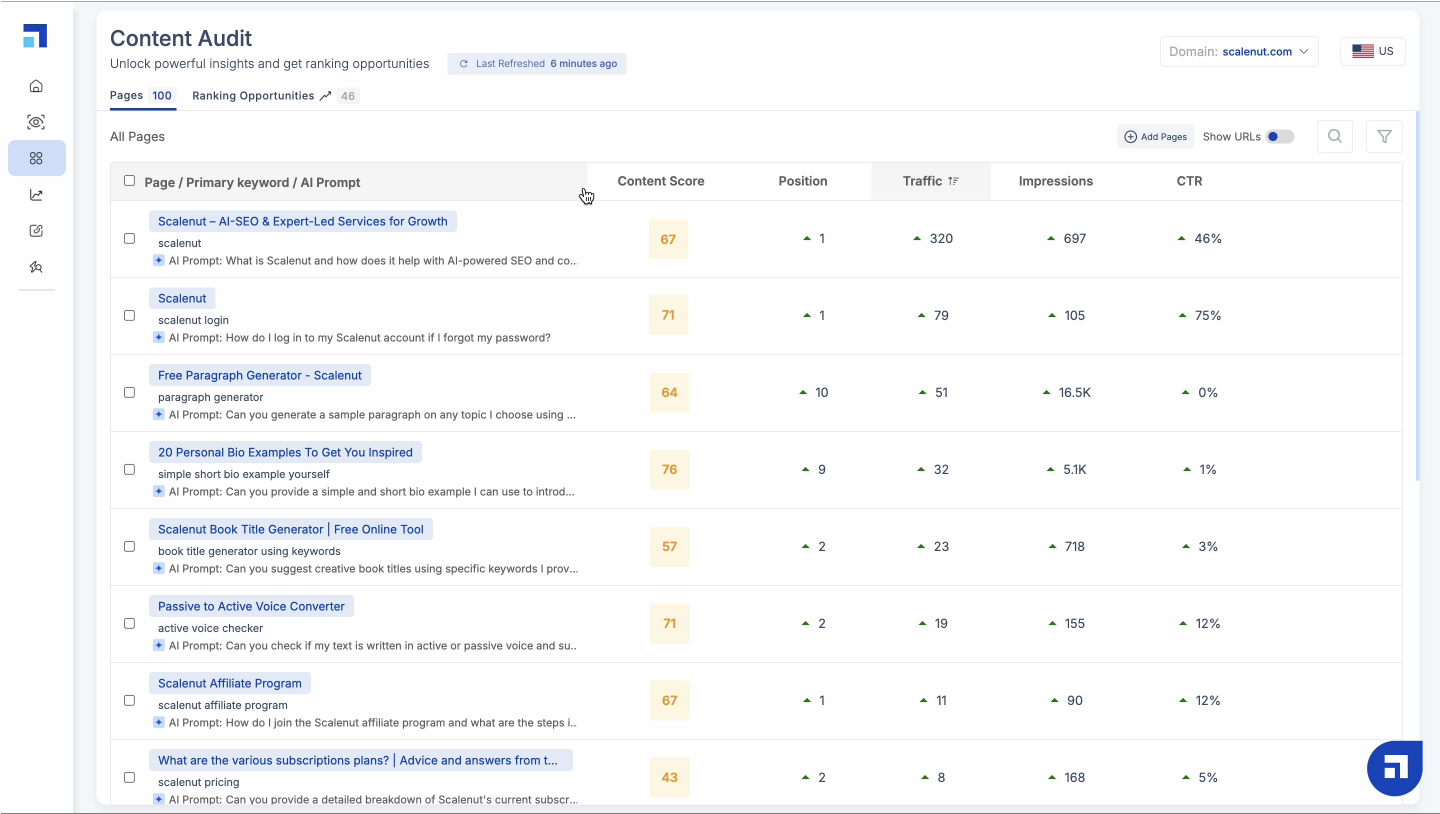Open the Home icon in sidebar
Screen dimensions: 1440x814
point(36,86)
